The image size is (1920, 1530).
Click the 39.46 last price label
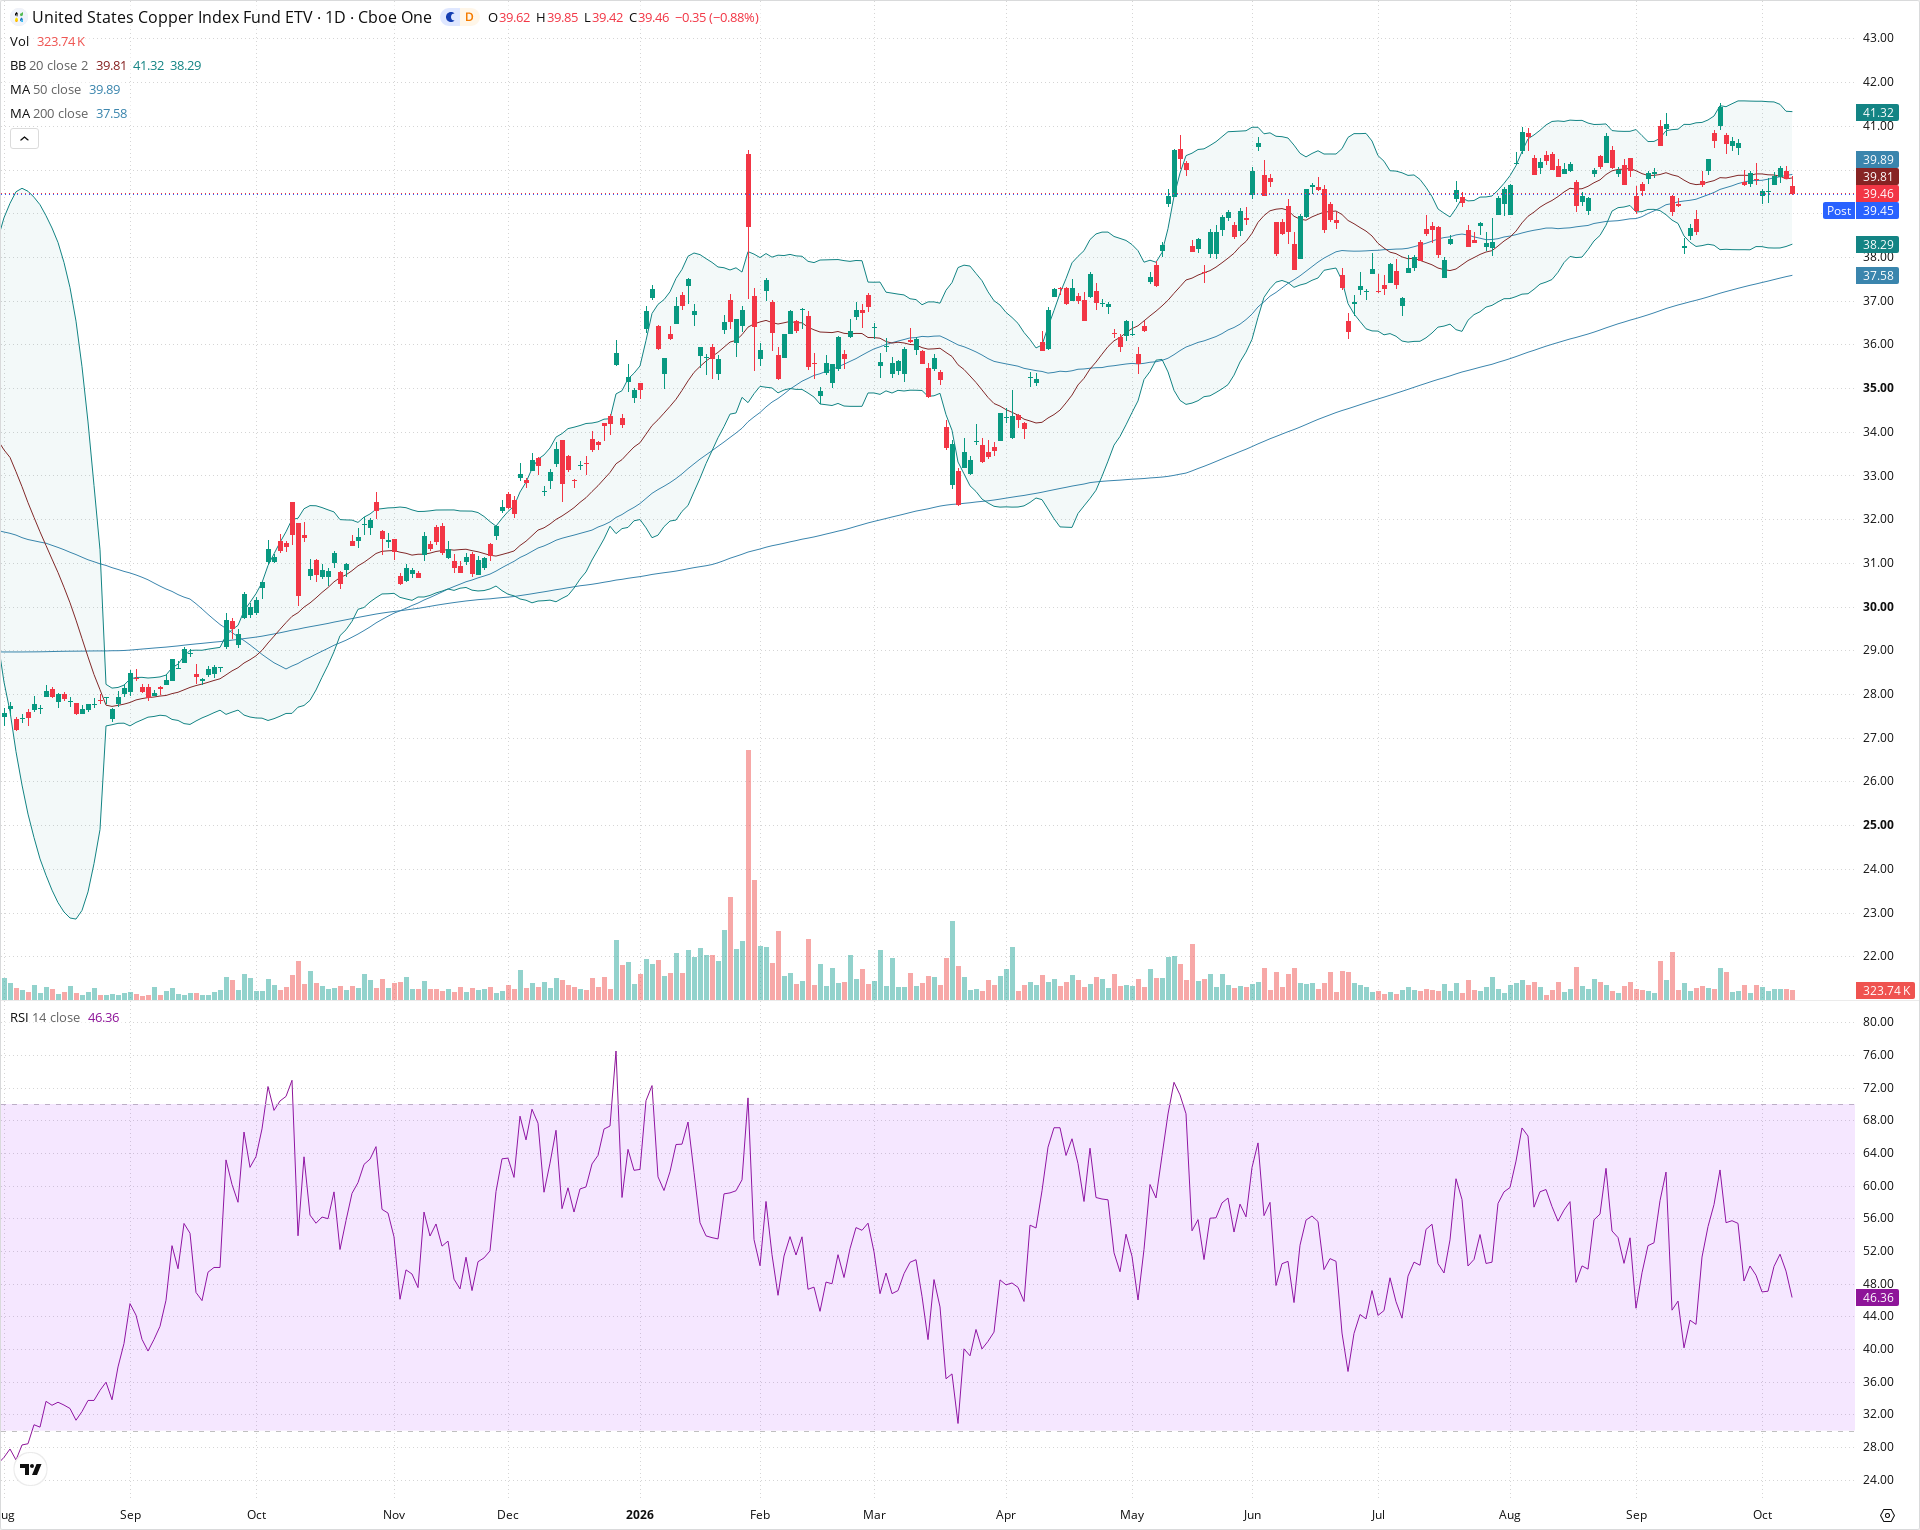tap(1877, 193)
